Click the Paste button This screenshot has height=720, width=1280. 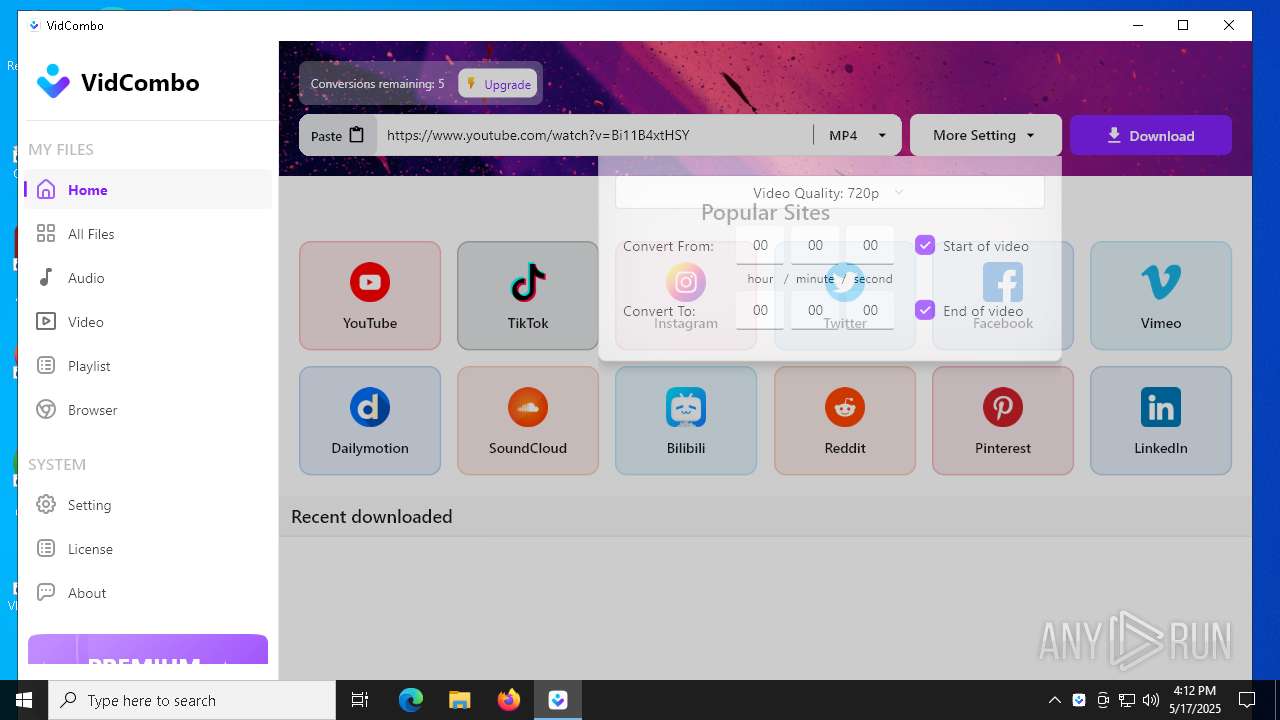(x=338, y=135)
